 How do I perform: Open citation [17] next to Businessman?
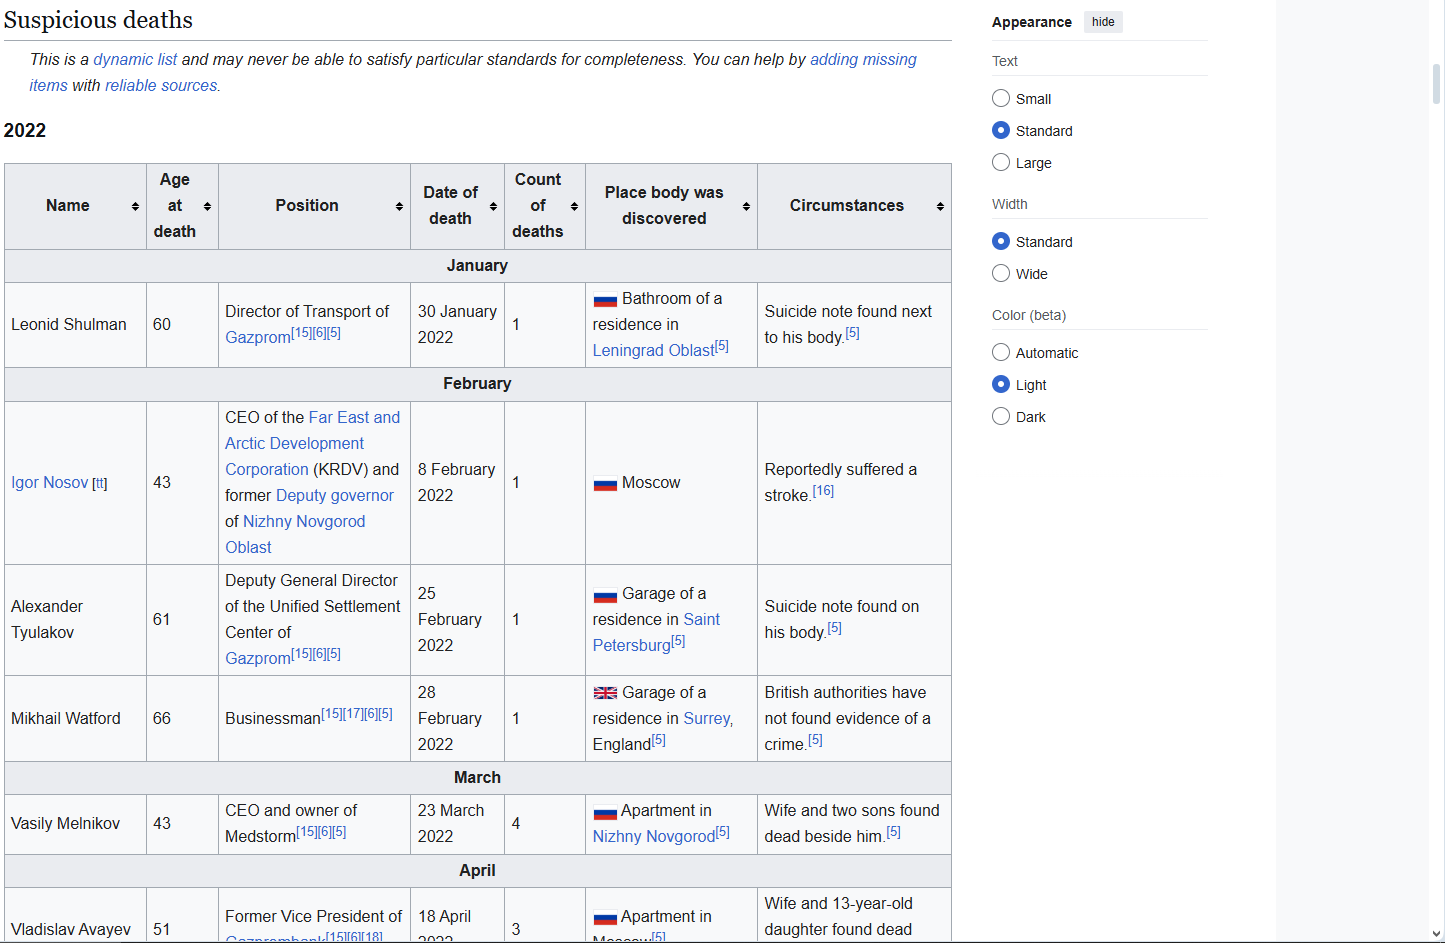(x=352, y=714)
